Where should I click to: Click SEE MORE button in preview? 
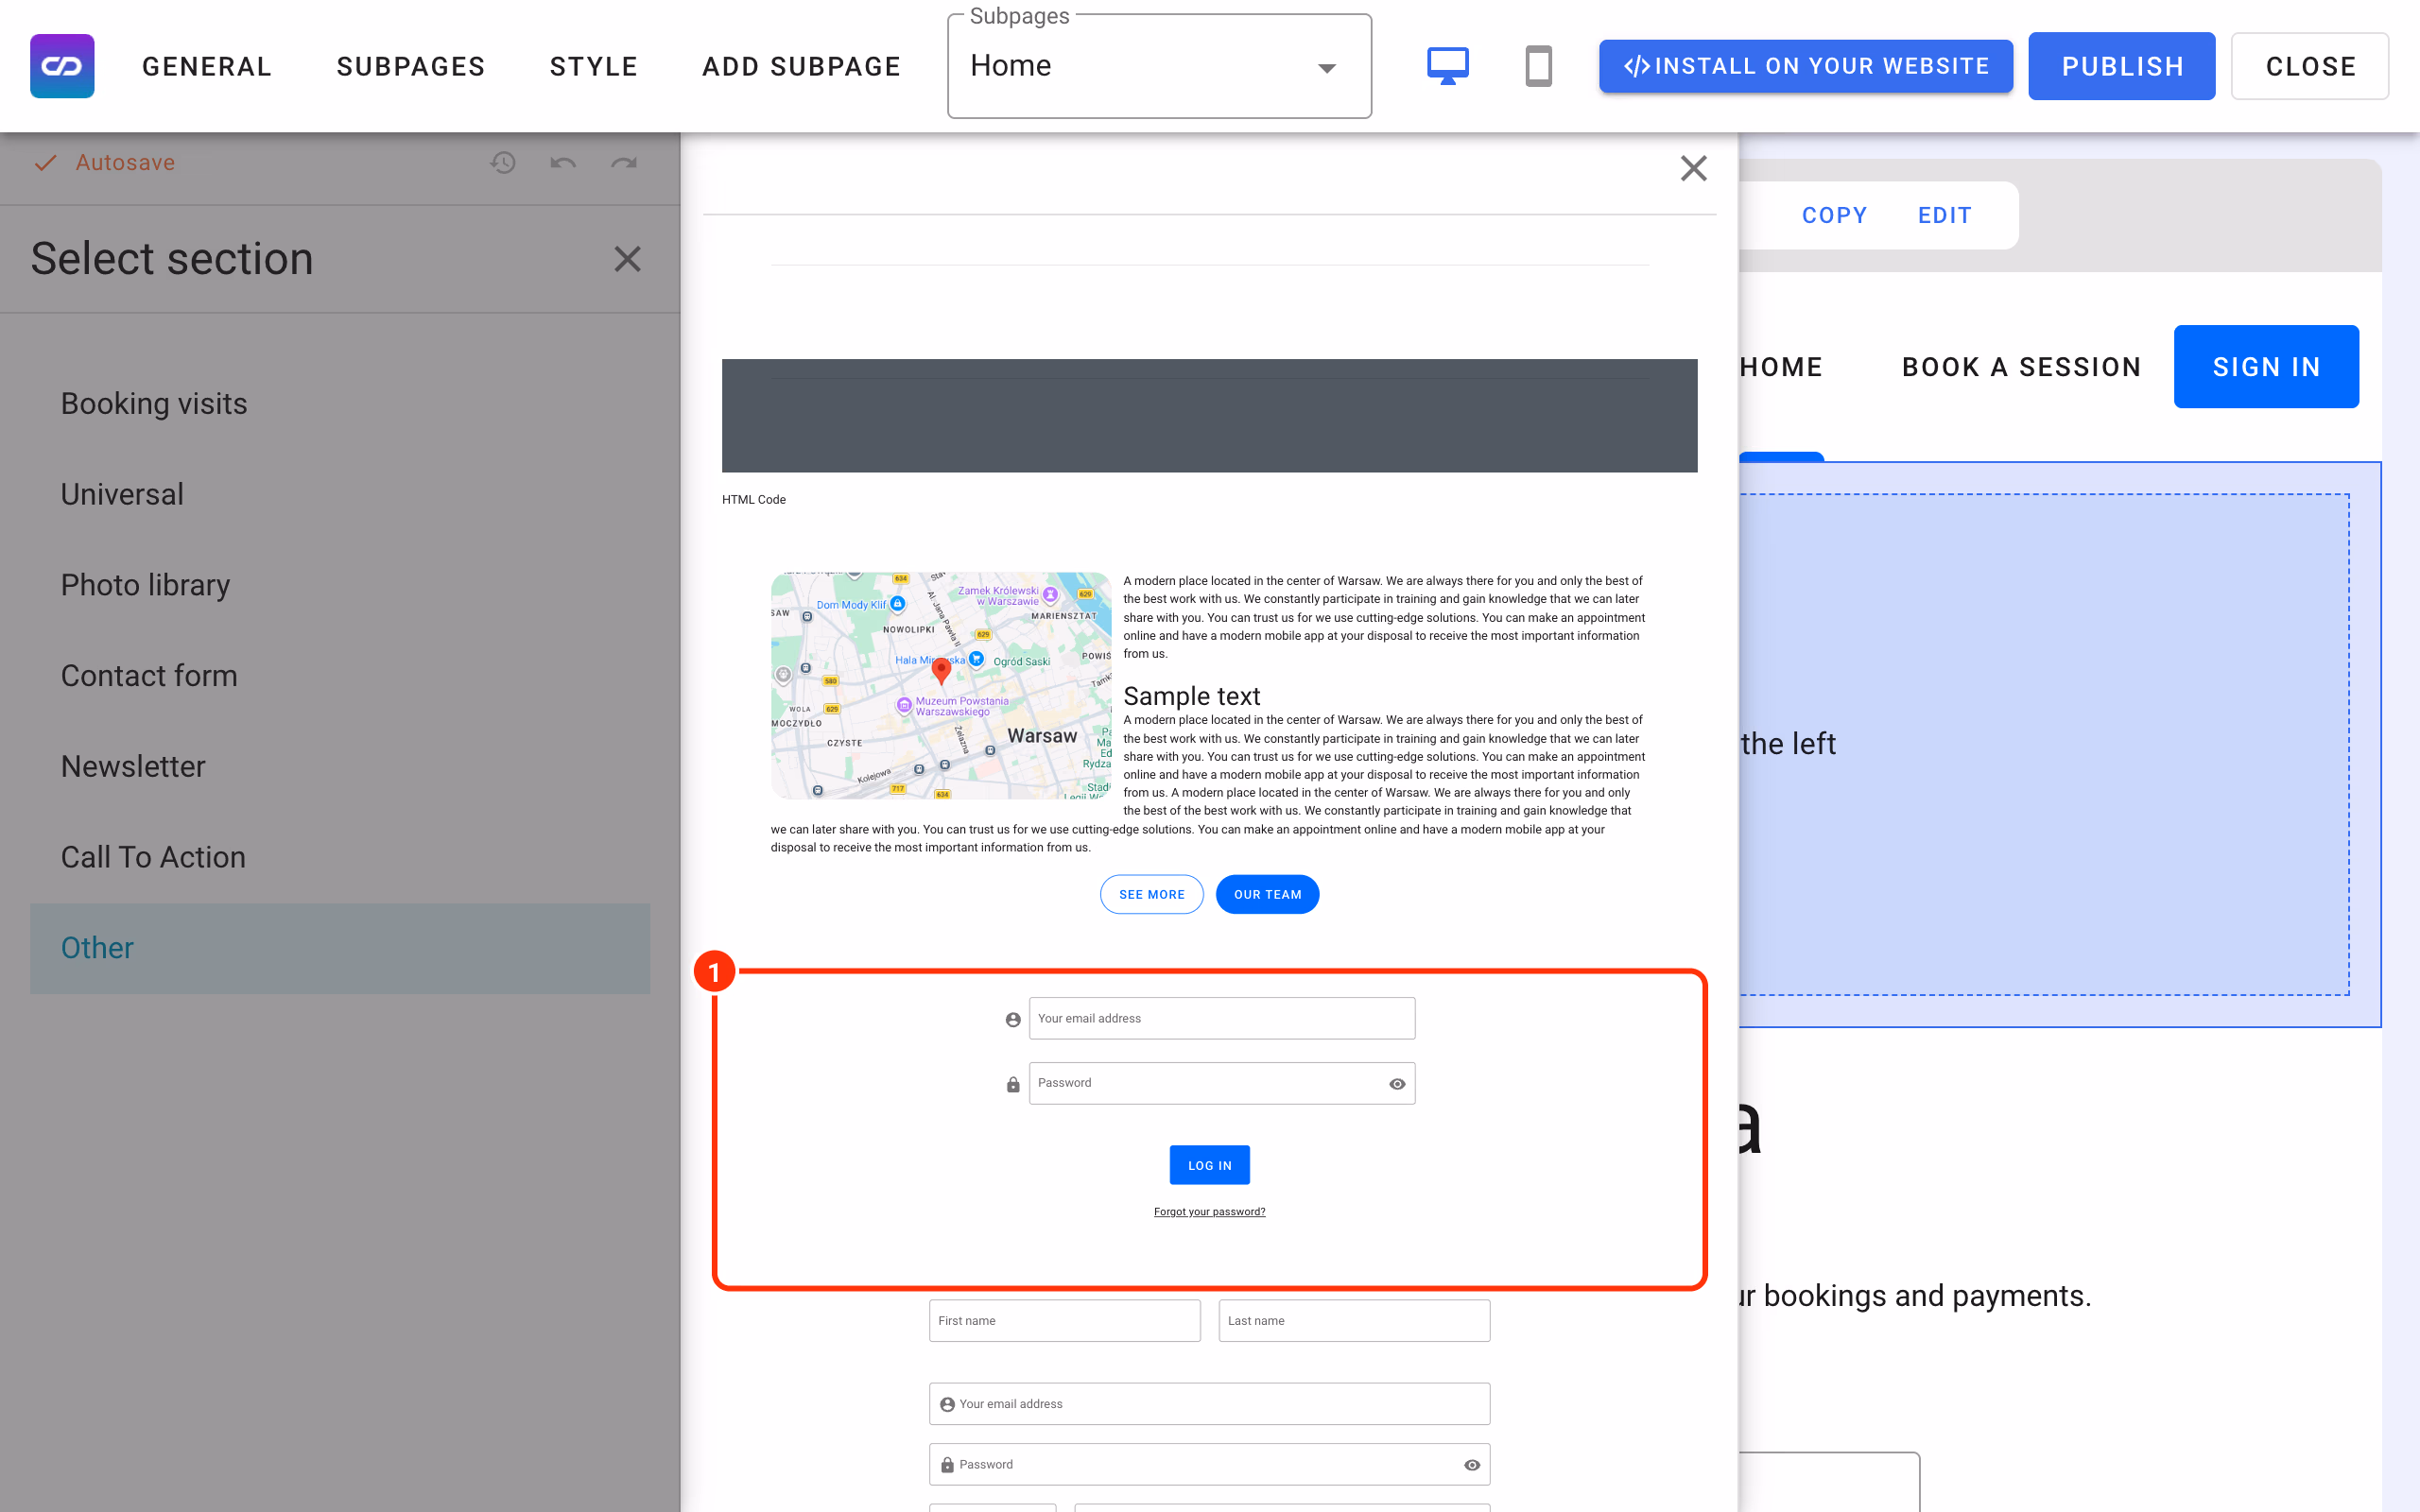[x=1151, y=894]
